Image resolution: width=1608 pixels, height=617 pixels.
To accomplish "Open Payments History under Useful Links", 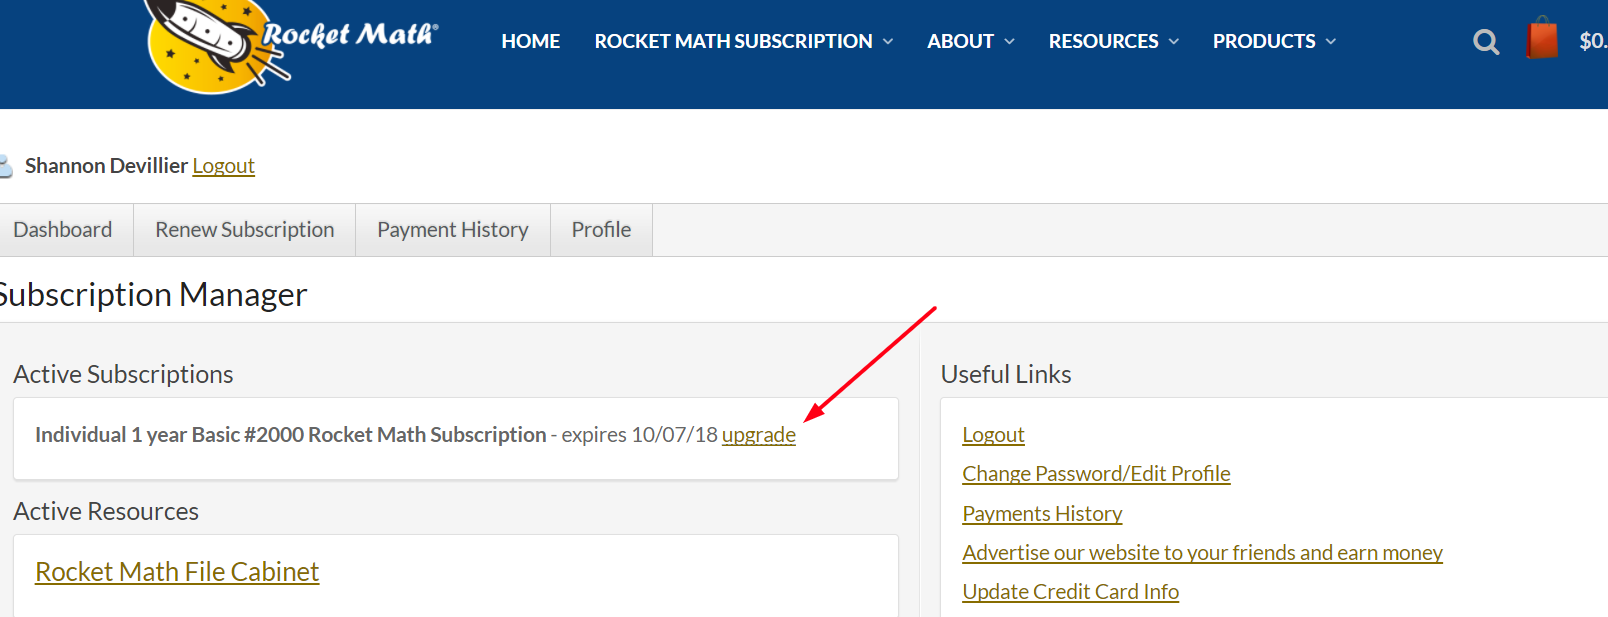I will [x=1042, y=514].
